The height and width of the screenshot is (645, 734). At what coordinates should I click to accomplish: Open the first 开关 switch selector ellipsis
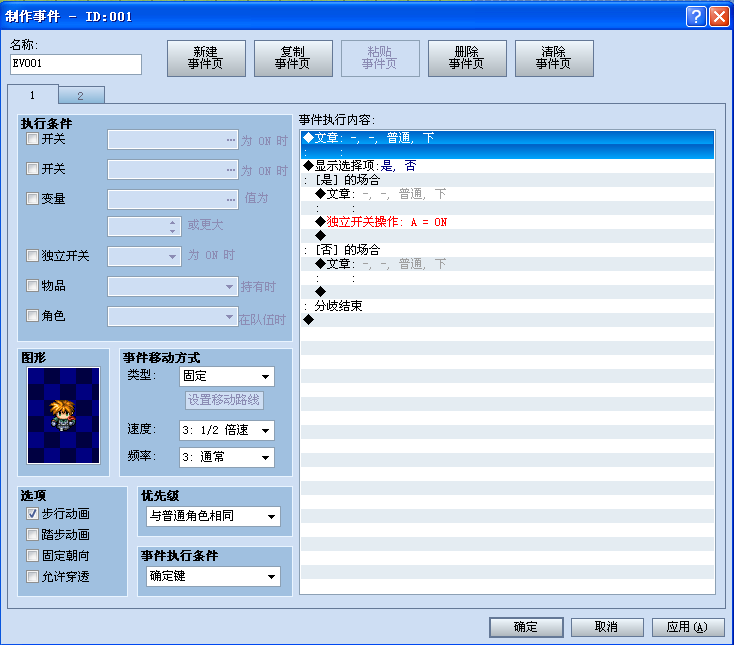[231, 140]
